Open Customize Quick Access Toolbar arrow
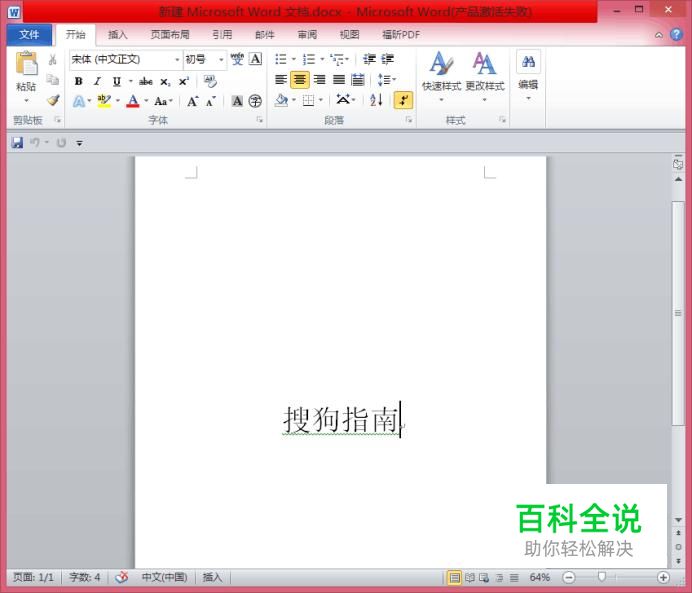692x593 pixels. 79,143
